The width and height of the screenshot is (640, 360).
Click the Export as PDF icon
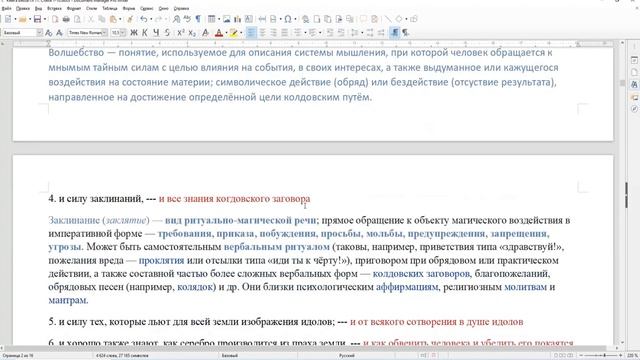pyautogui.click(x=55, y=19)
